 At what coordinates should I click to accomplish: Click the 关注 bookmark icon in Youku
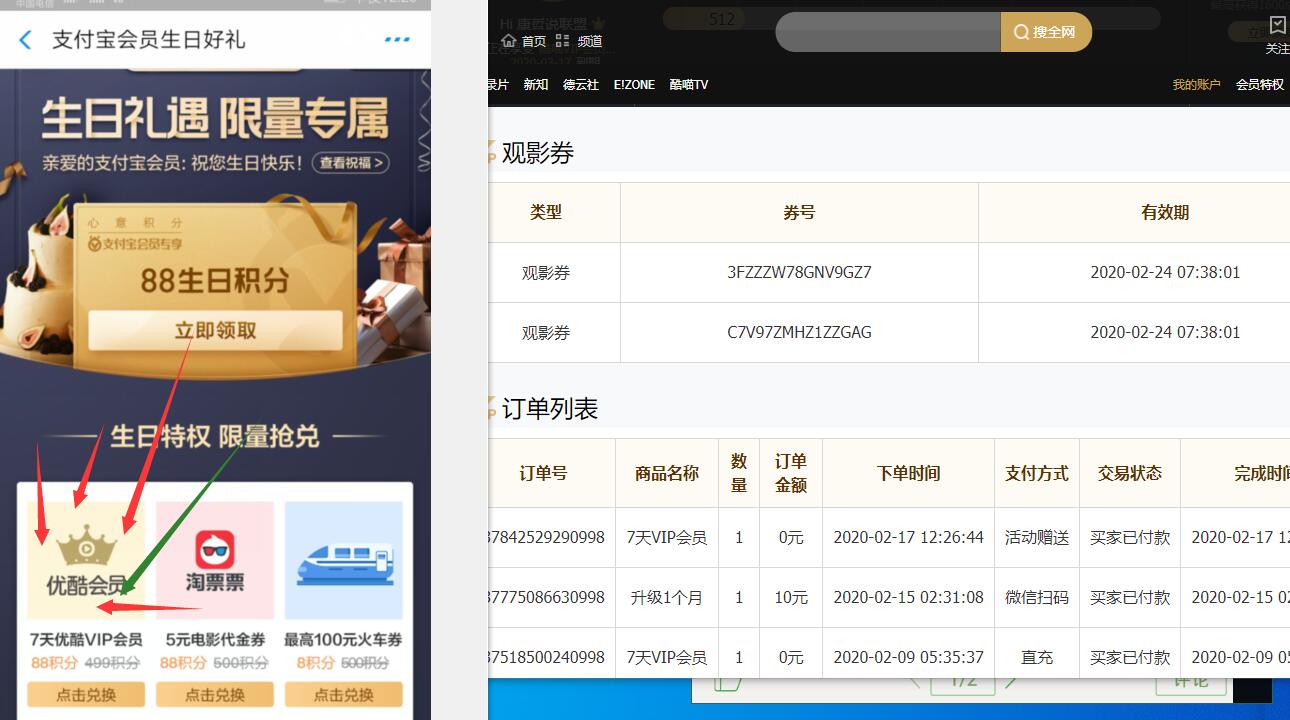(1278, 25)
